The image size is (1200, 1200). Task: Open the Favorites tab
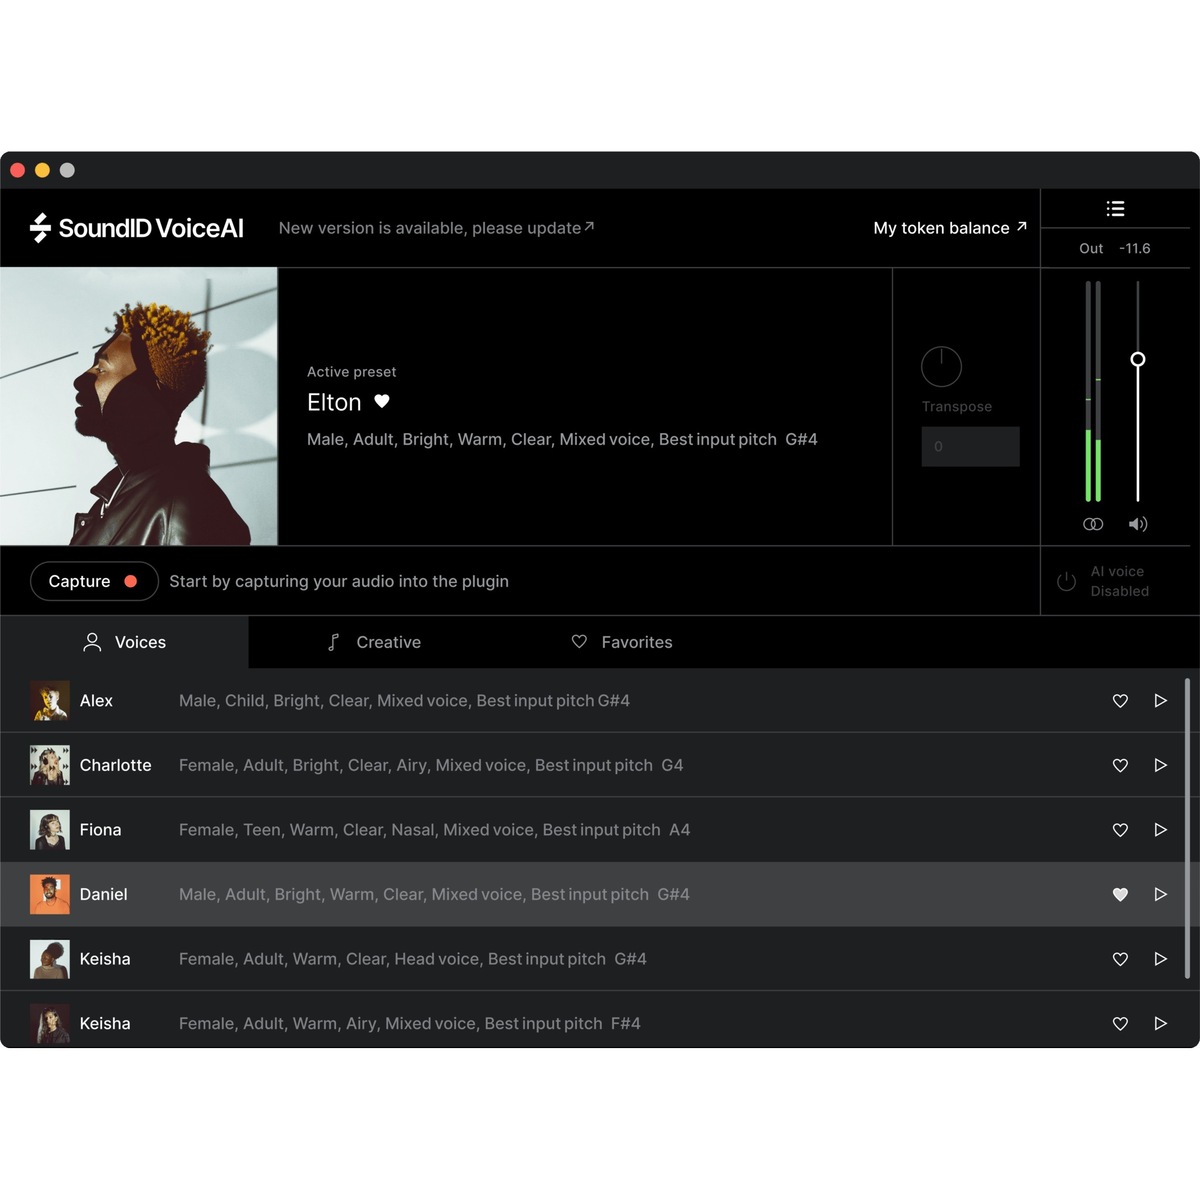coord(620,642)
